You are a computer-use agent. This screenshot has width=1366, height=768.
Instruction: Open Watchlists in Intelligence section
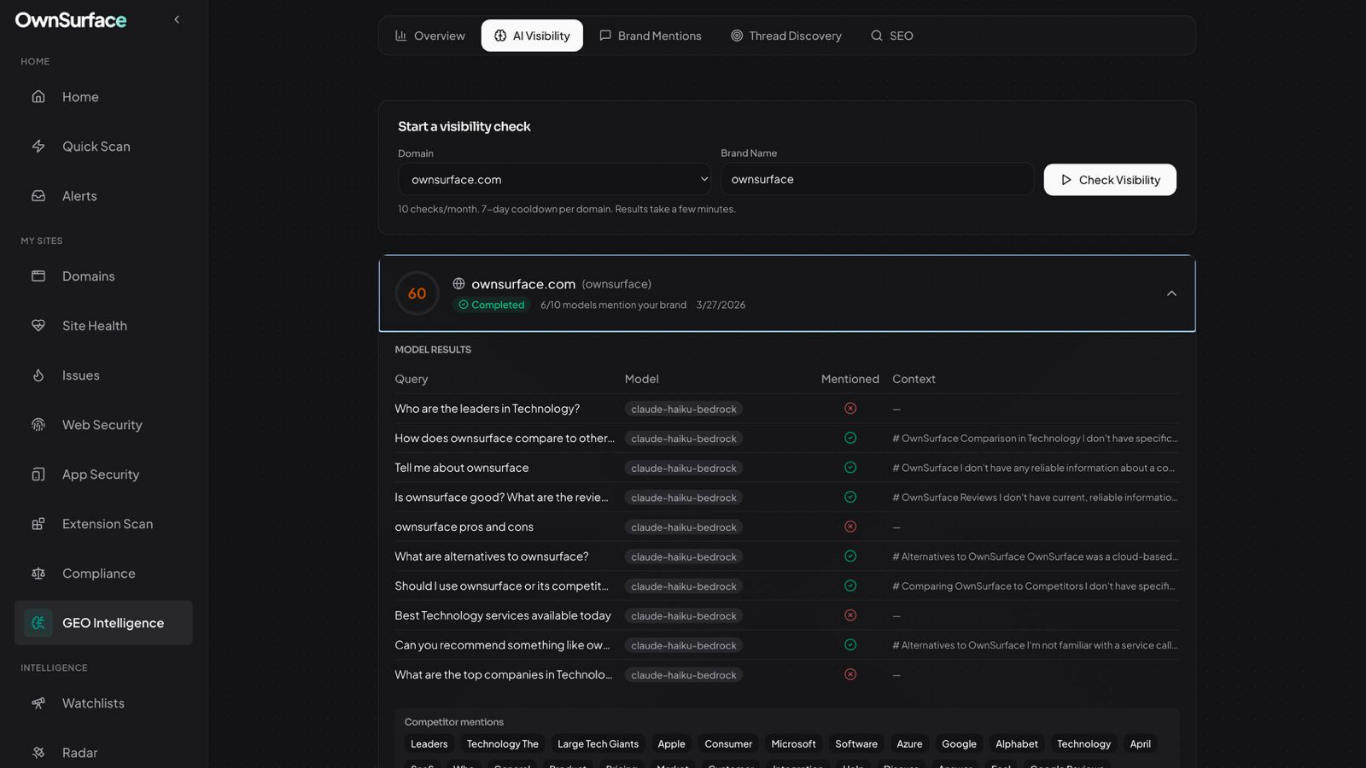click(103, 703)
